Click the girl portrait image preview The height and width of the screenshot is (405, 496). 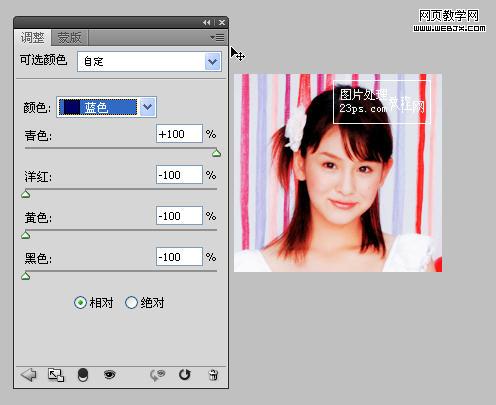point(338,173)
